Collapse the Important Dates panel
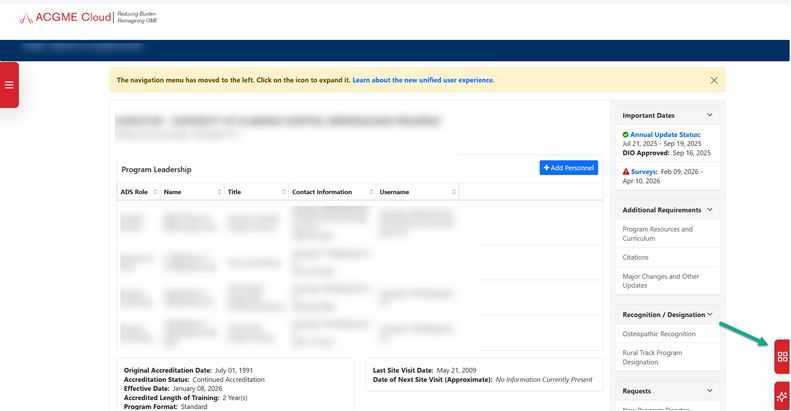The height and width of the screenshot is (411, 791). coord(710,115)
